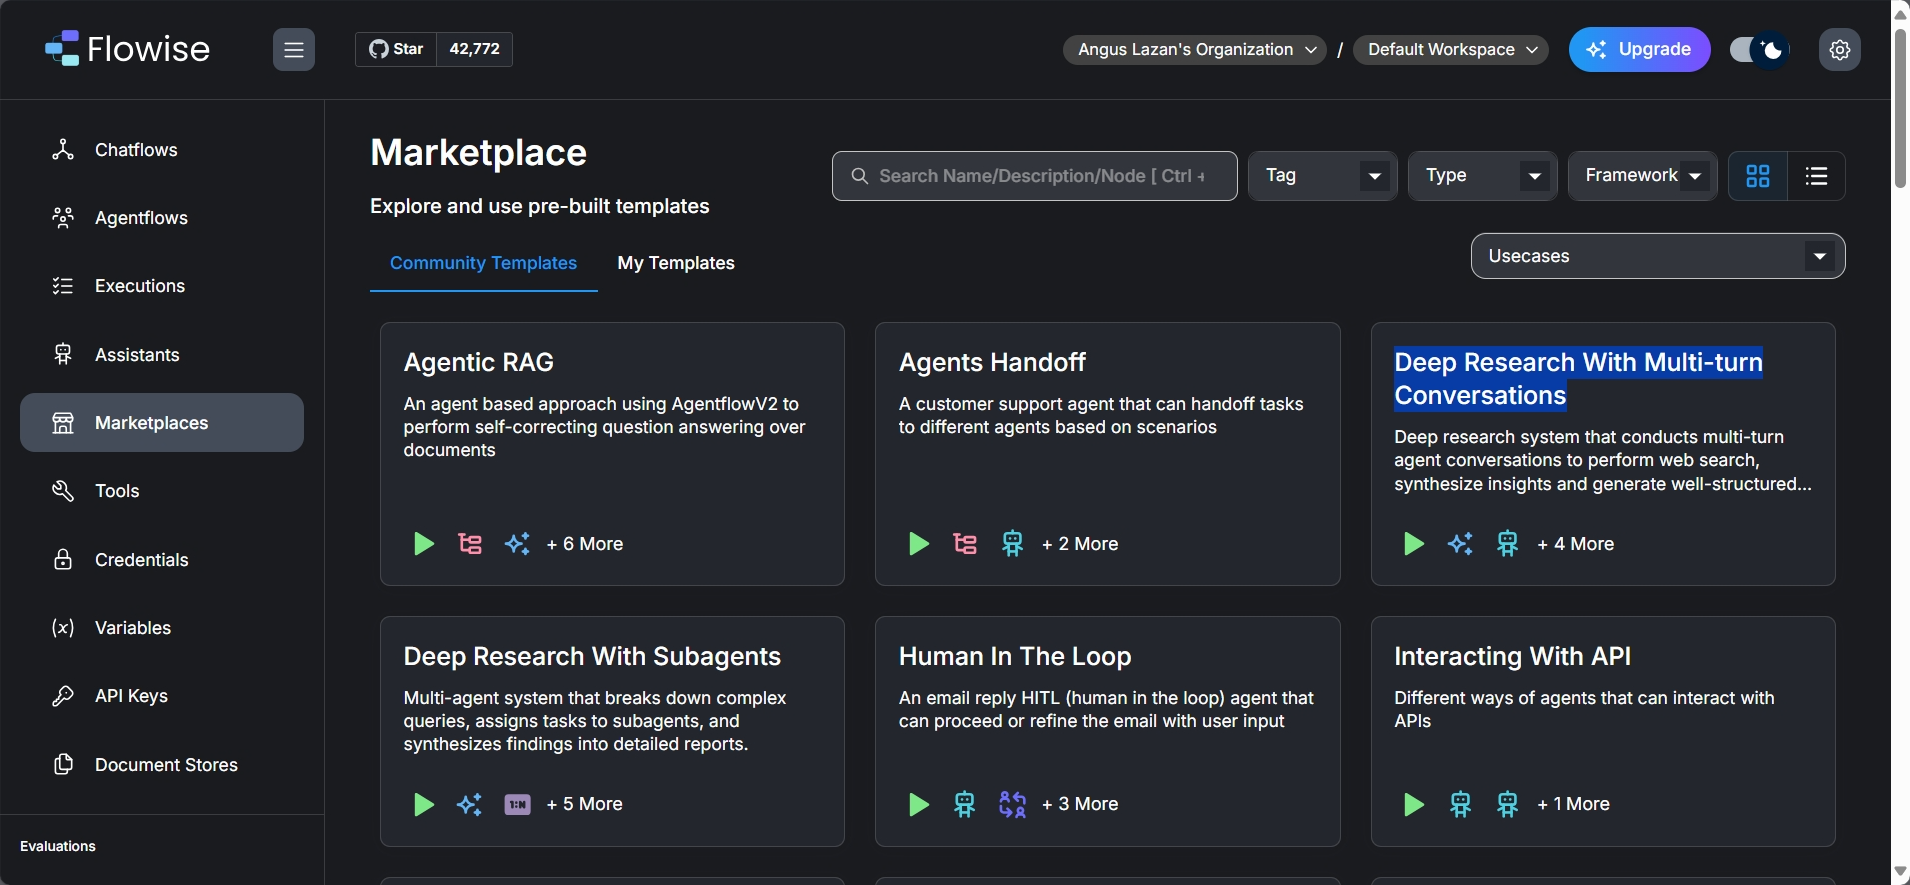Click Agentic RAG green start icon

pos(423,544)
